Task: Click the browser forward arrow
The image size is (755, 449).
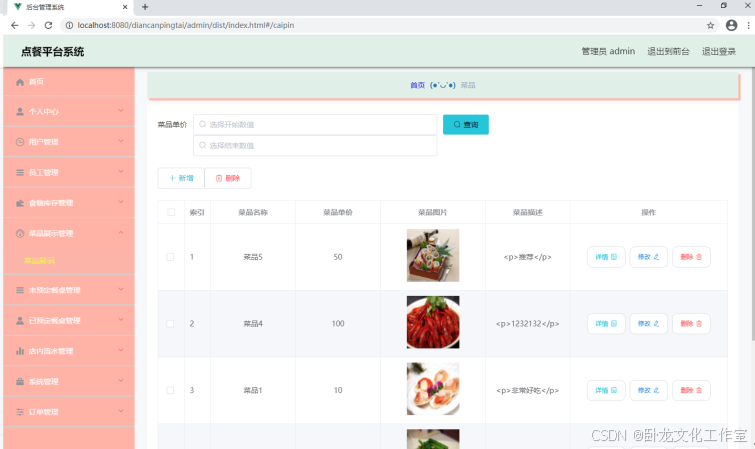Action: [x=32, y=25]
